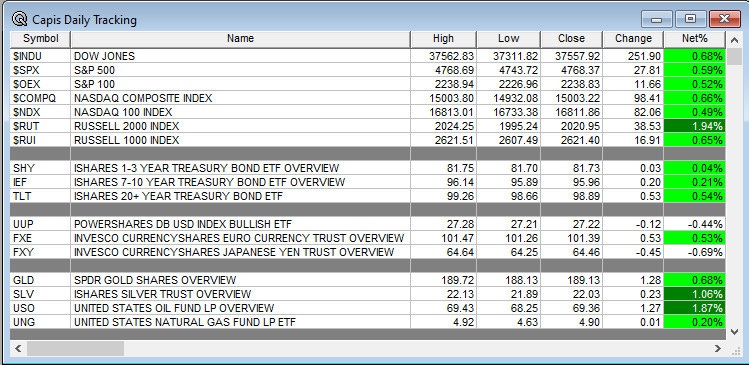The width and height of the screenshot is (749, 365).
Task: Sort by the Name column header
Action: click(240, 39)
